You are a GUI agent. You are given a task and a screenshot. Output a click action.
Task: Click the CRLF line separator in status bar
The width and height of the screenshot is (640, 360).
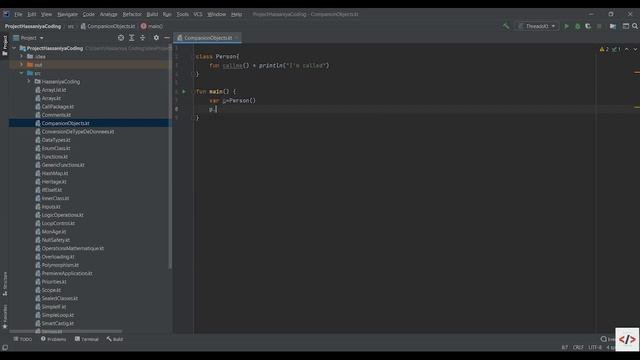(x=578, y=347)
